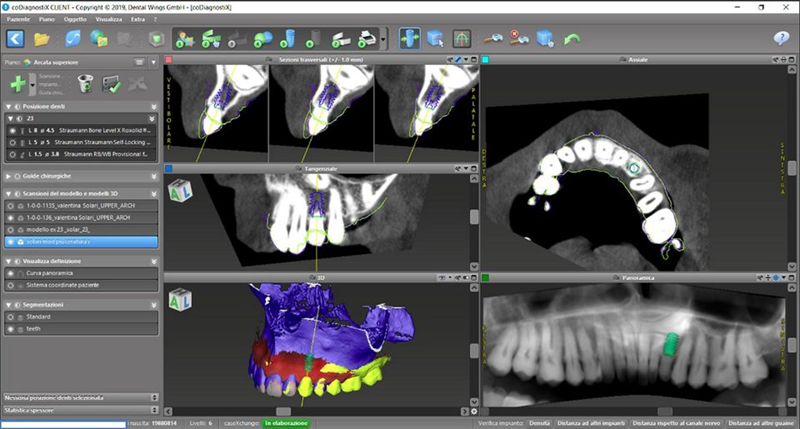800x429 pixels.
Task: Open the yellow folder icon in toolbar
Action: click(x=42, y=39)
